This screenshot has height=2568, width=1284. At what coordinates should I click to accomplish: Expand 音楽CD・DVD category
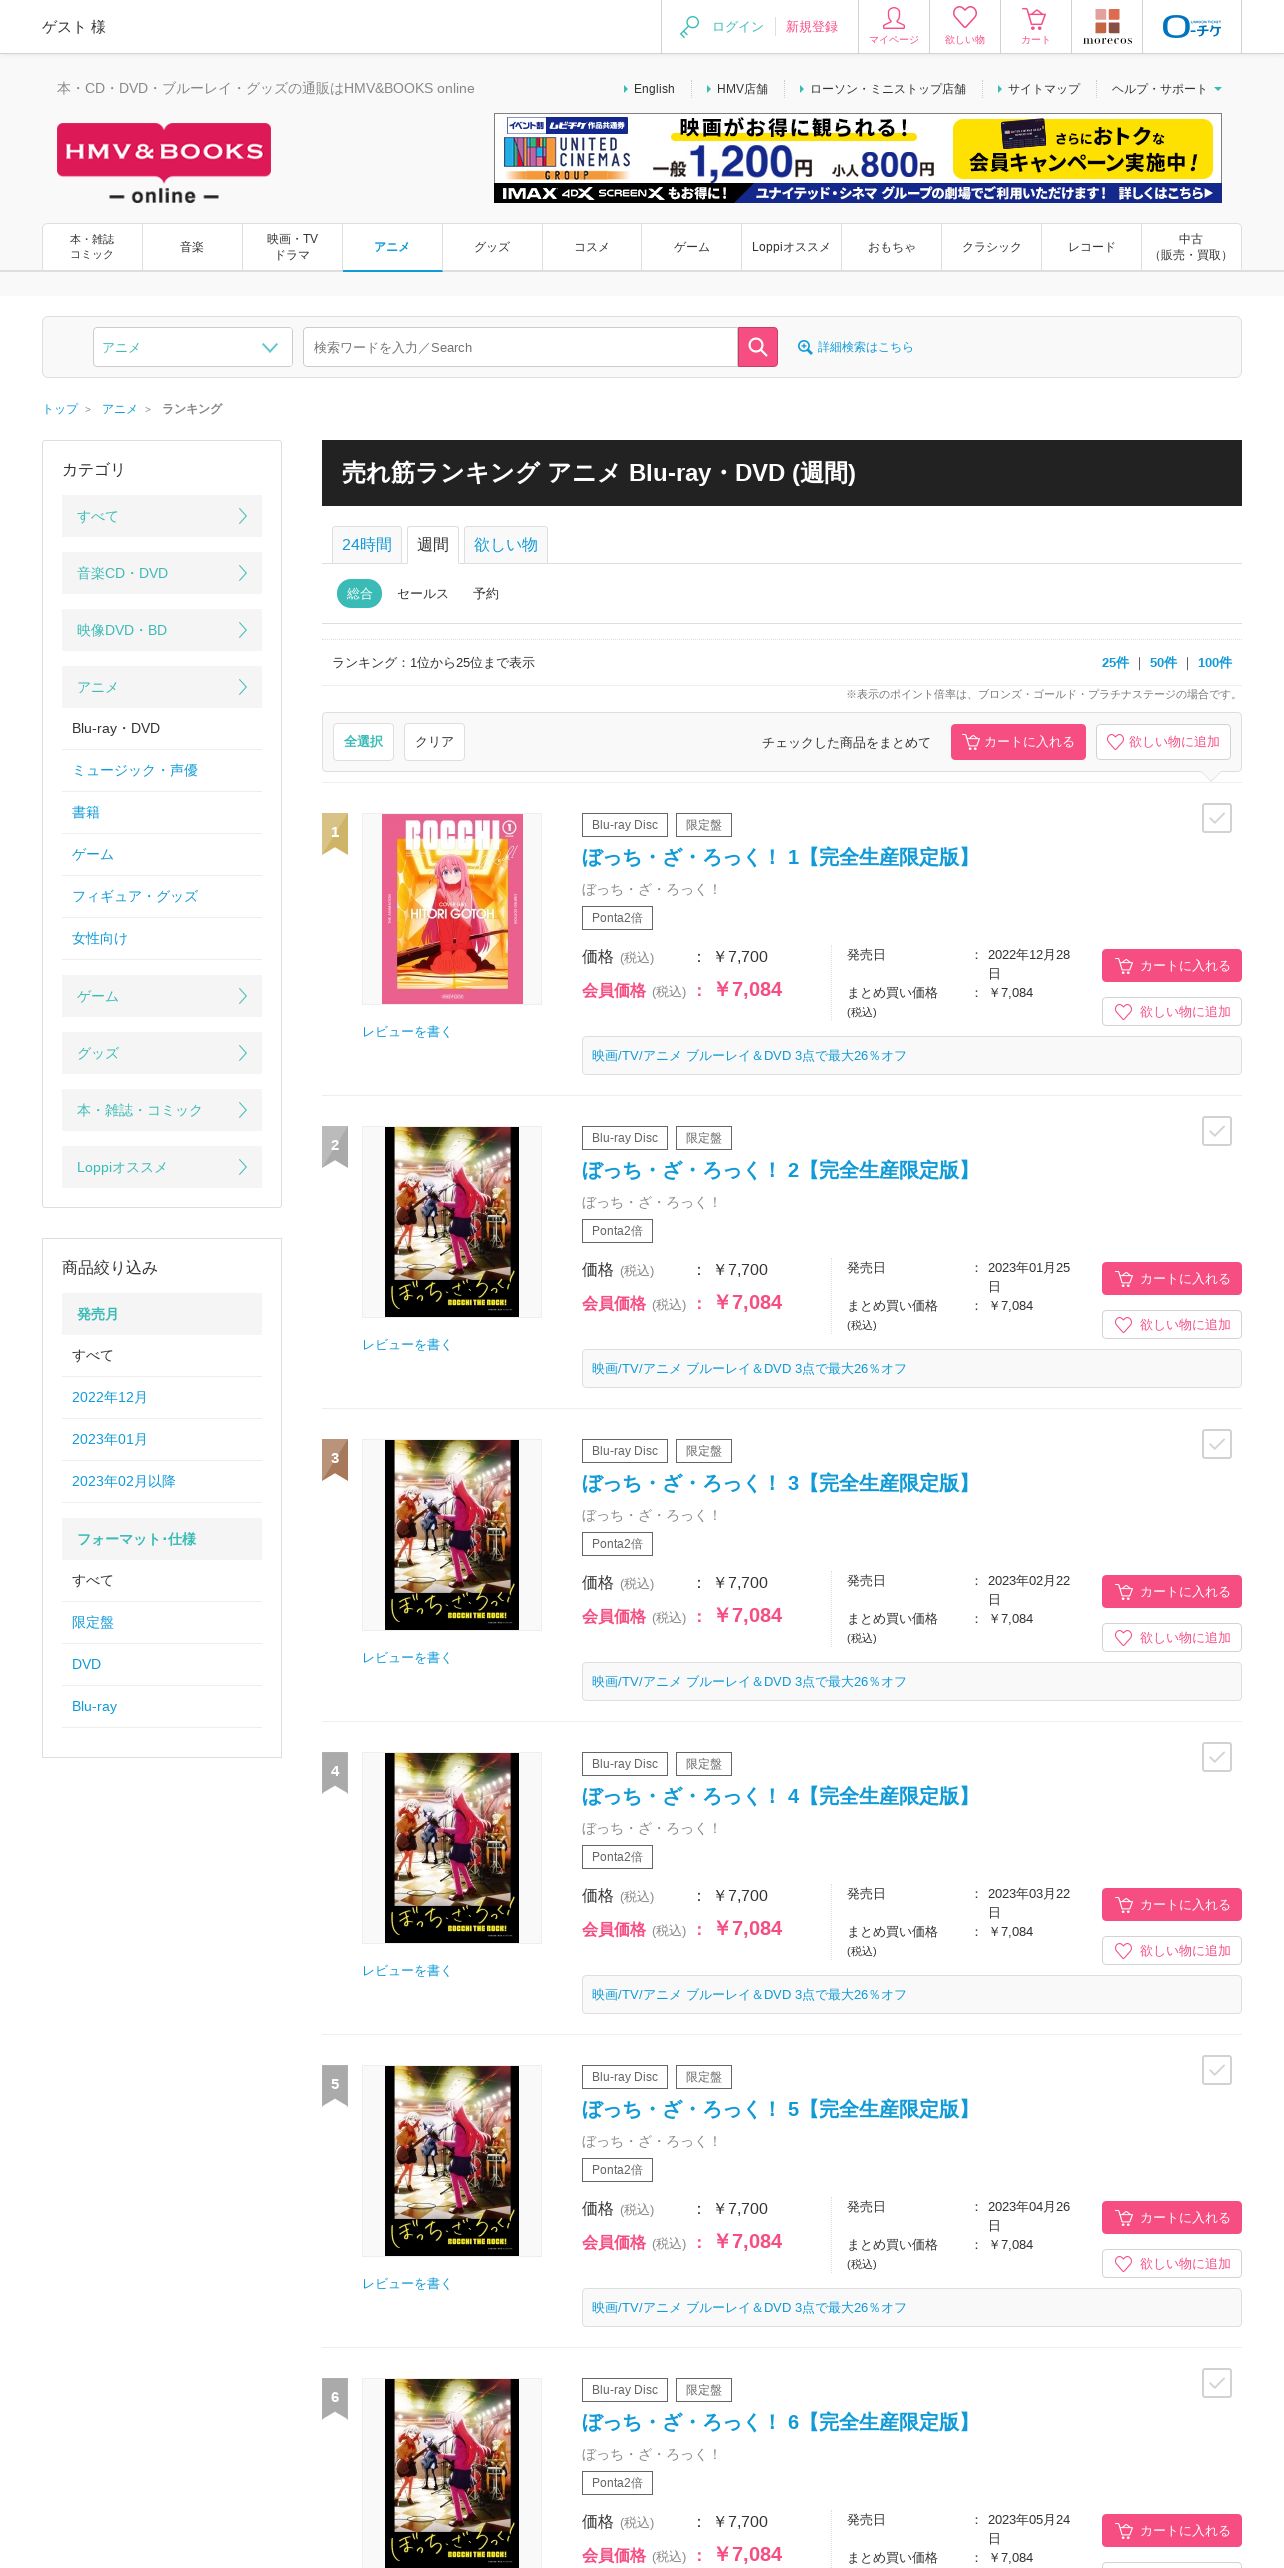(x=162, y=573)
